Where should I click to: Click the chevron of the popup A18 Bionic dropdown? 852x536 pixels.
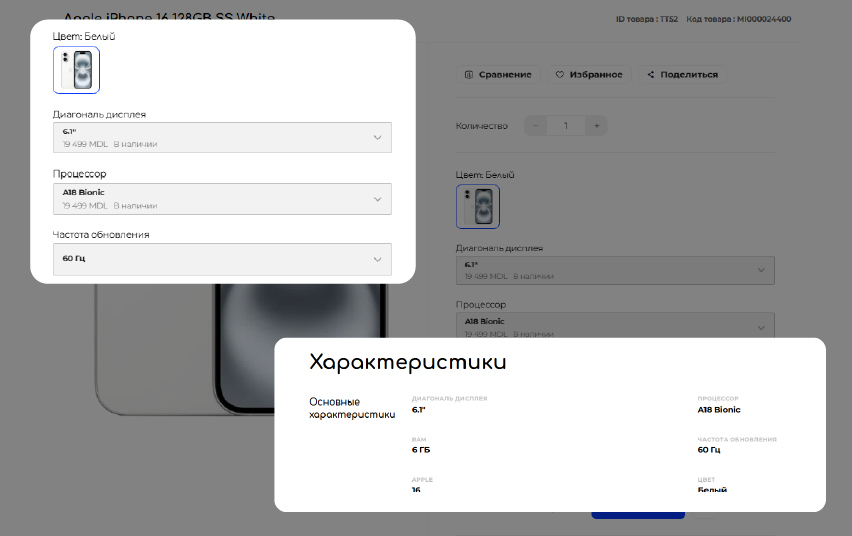tap(377, 200)
